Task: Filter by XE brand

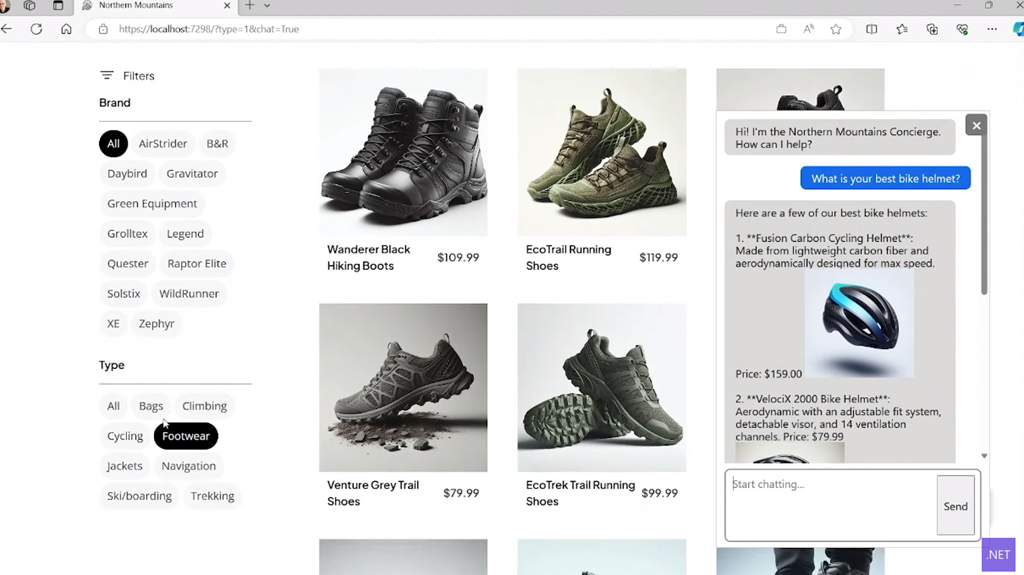Action: click(114, 324)
